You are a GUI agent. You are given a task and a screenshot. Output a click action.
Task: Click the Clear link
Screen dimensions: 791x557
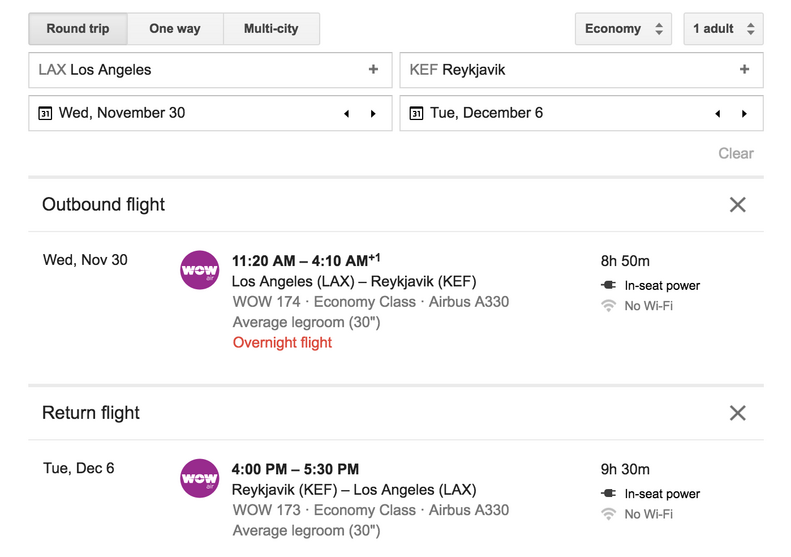736,153
